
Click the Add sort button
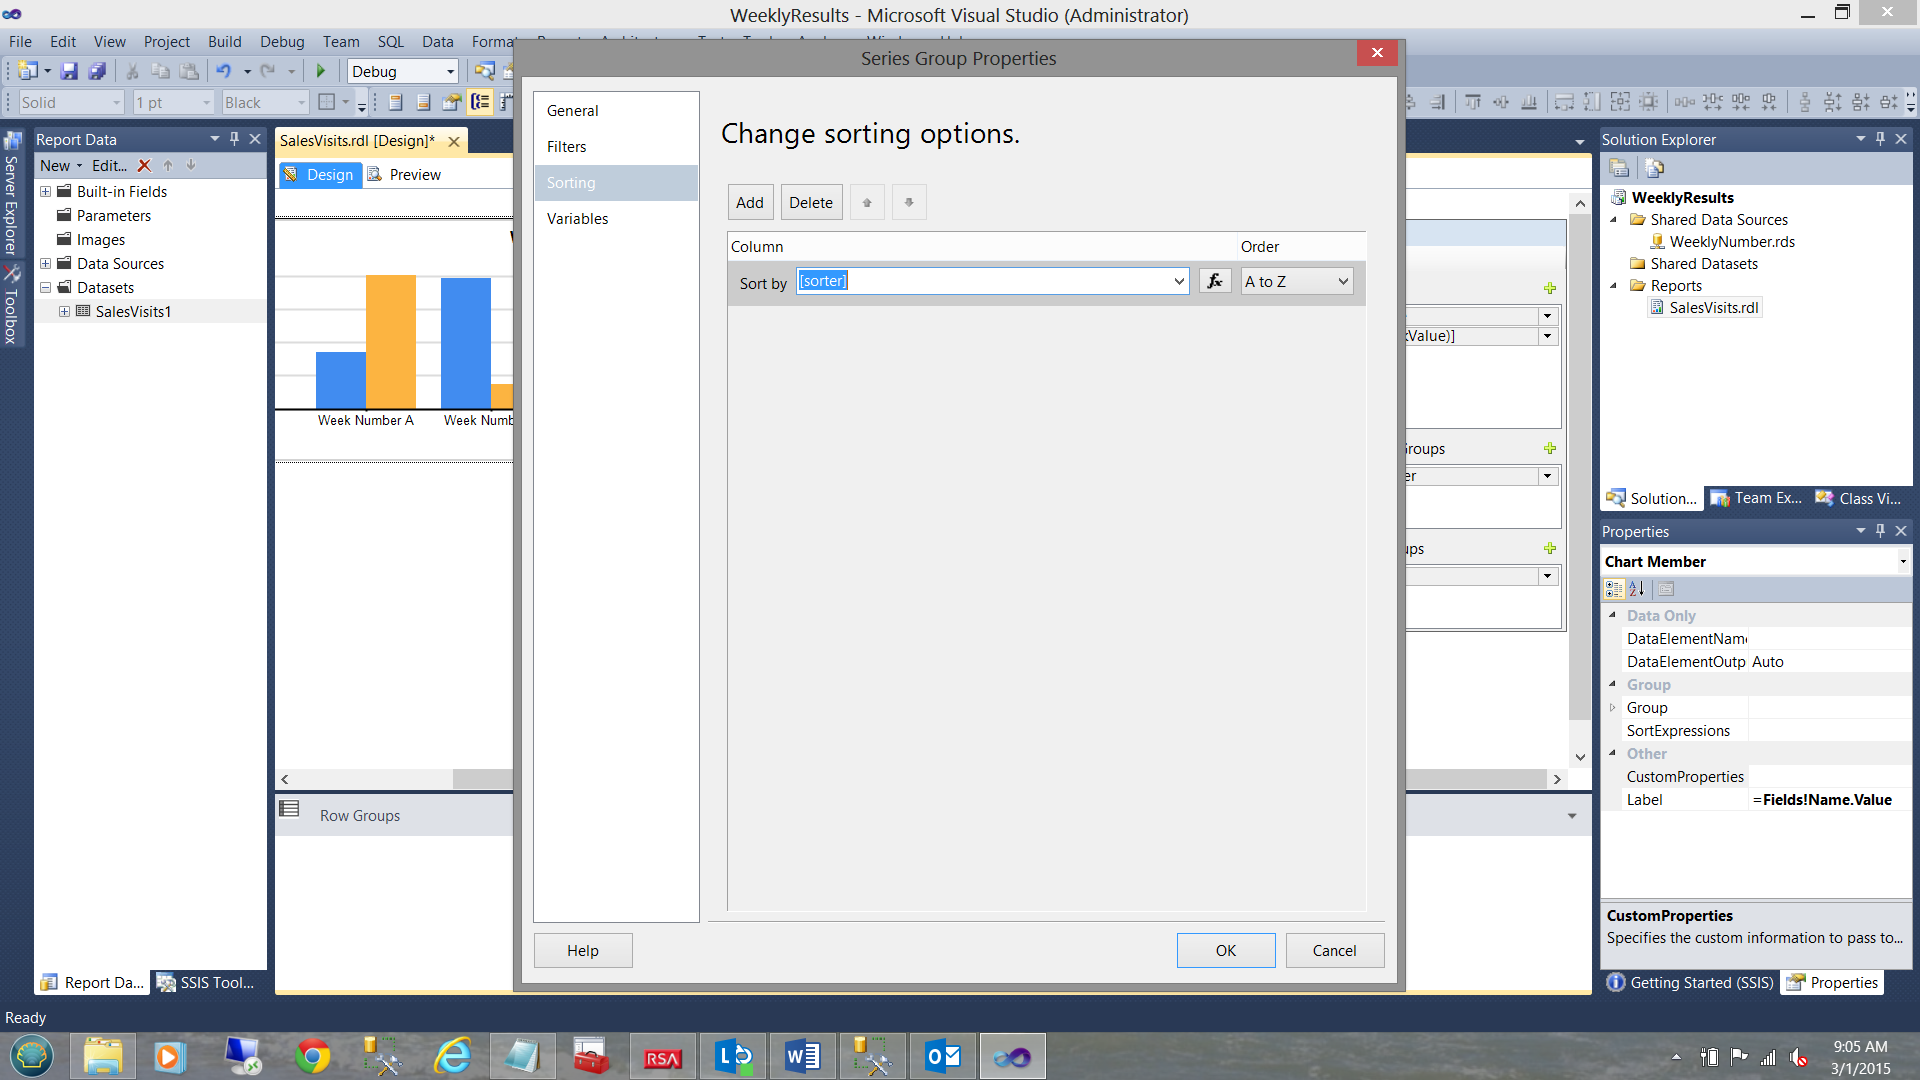[x=749, y=203]
